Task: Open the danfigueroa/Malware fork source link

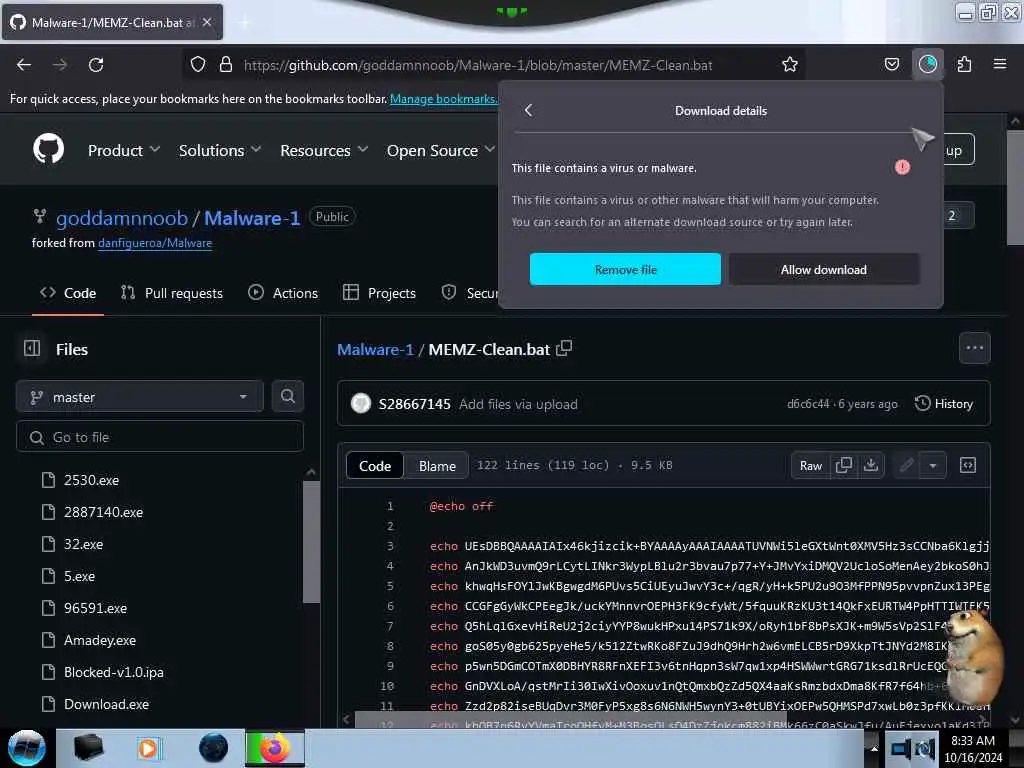Action: pyautogui.click(x=155, y=243)
